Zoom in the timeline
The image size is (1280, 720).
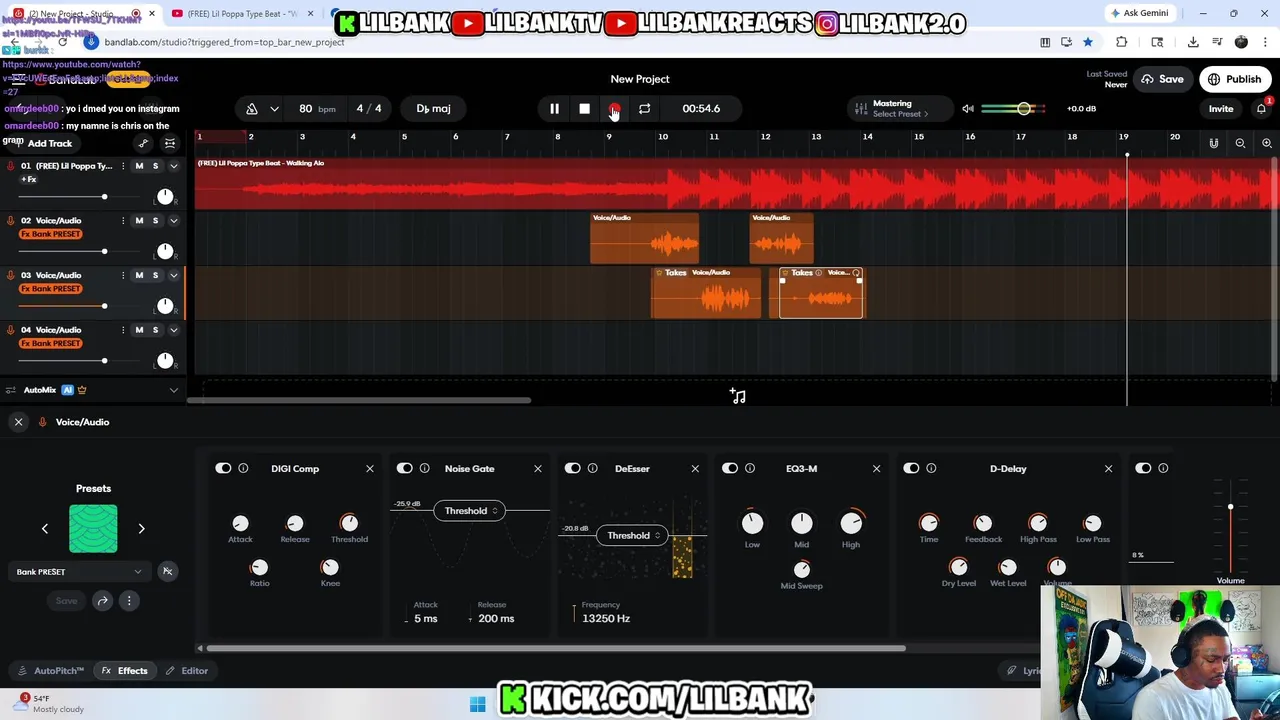tap(1266, 143)
